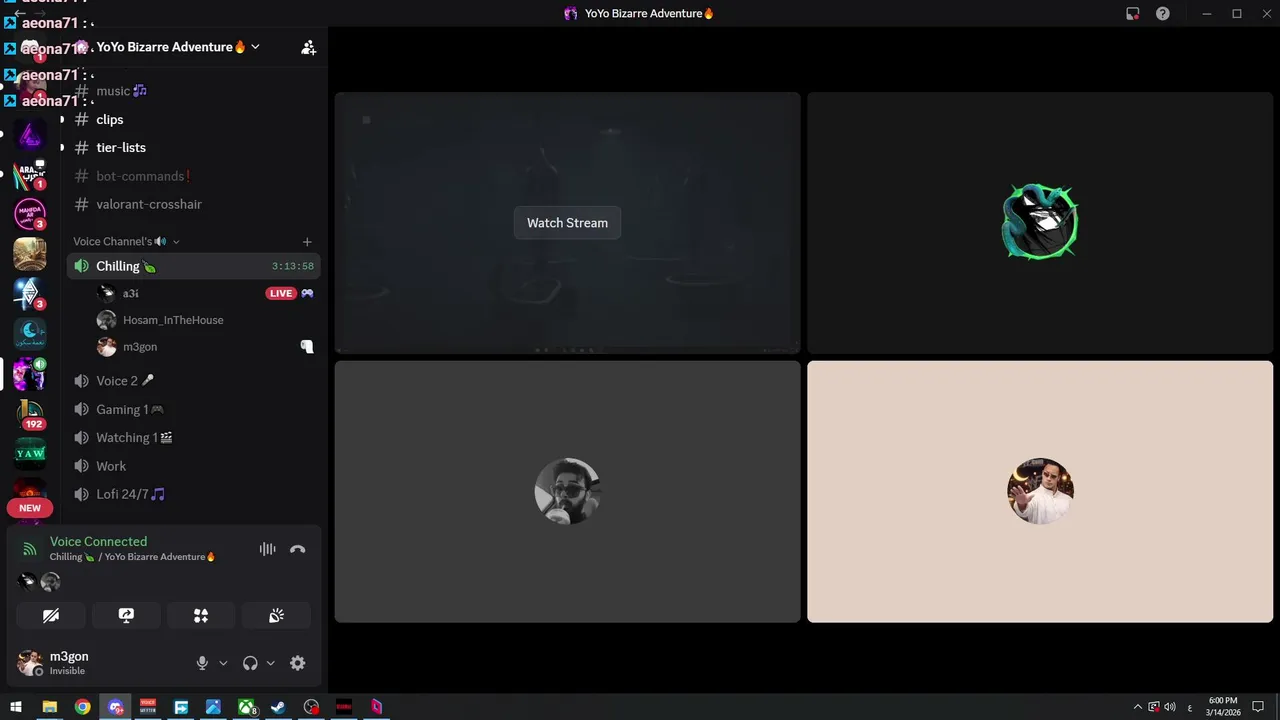This screenshot has width=1280, height=720.
Task: Join the Lofi 24/7 voice channel
Action: 194,494
